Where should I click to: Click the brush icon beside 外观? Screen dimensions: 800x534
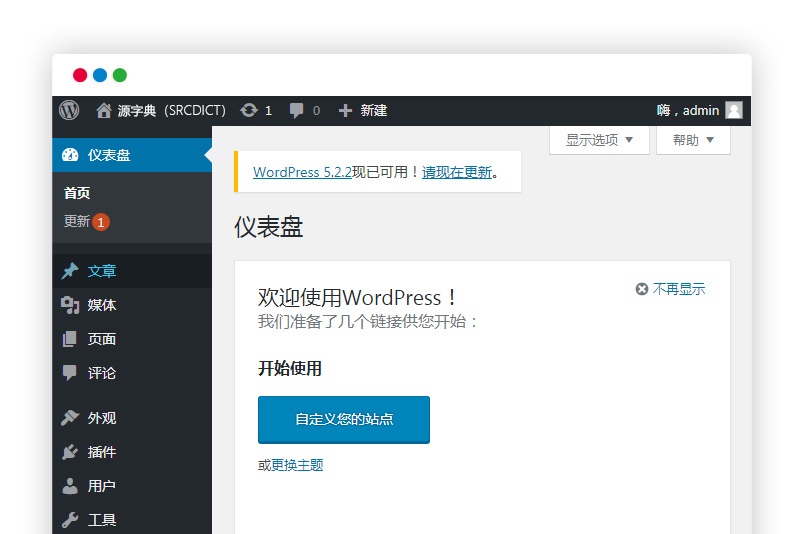(70, 418)
